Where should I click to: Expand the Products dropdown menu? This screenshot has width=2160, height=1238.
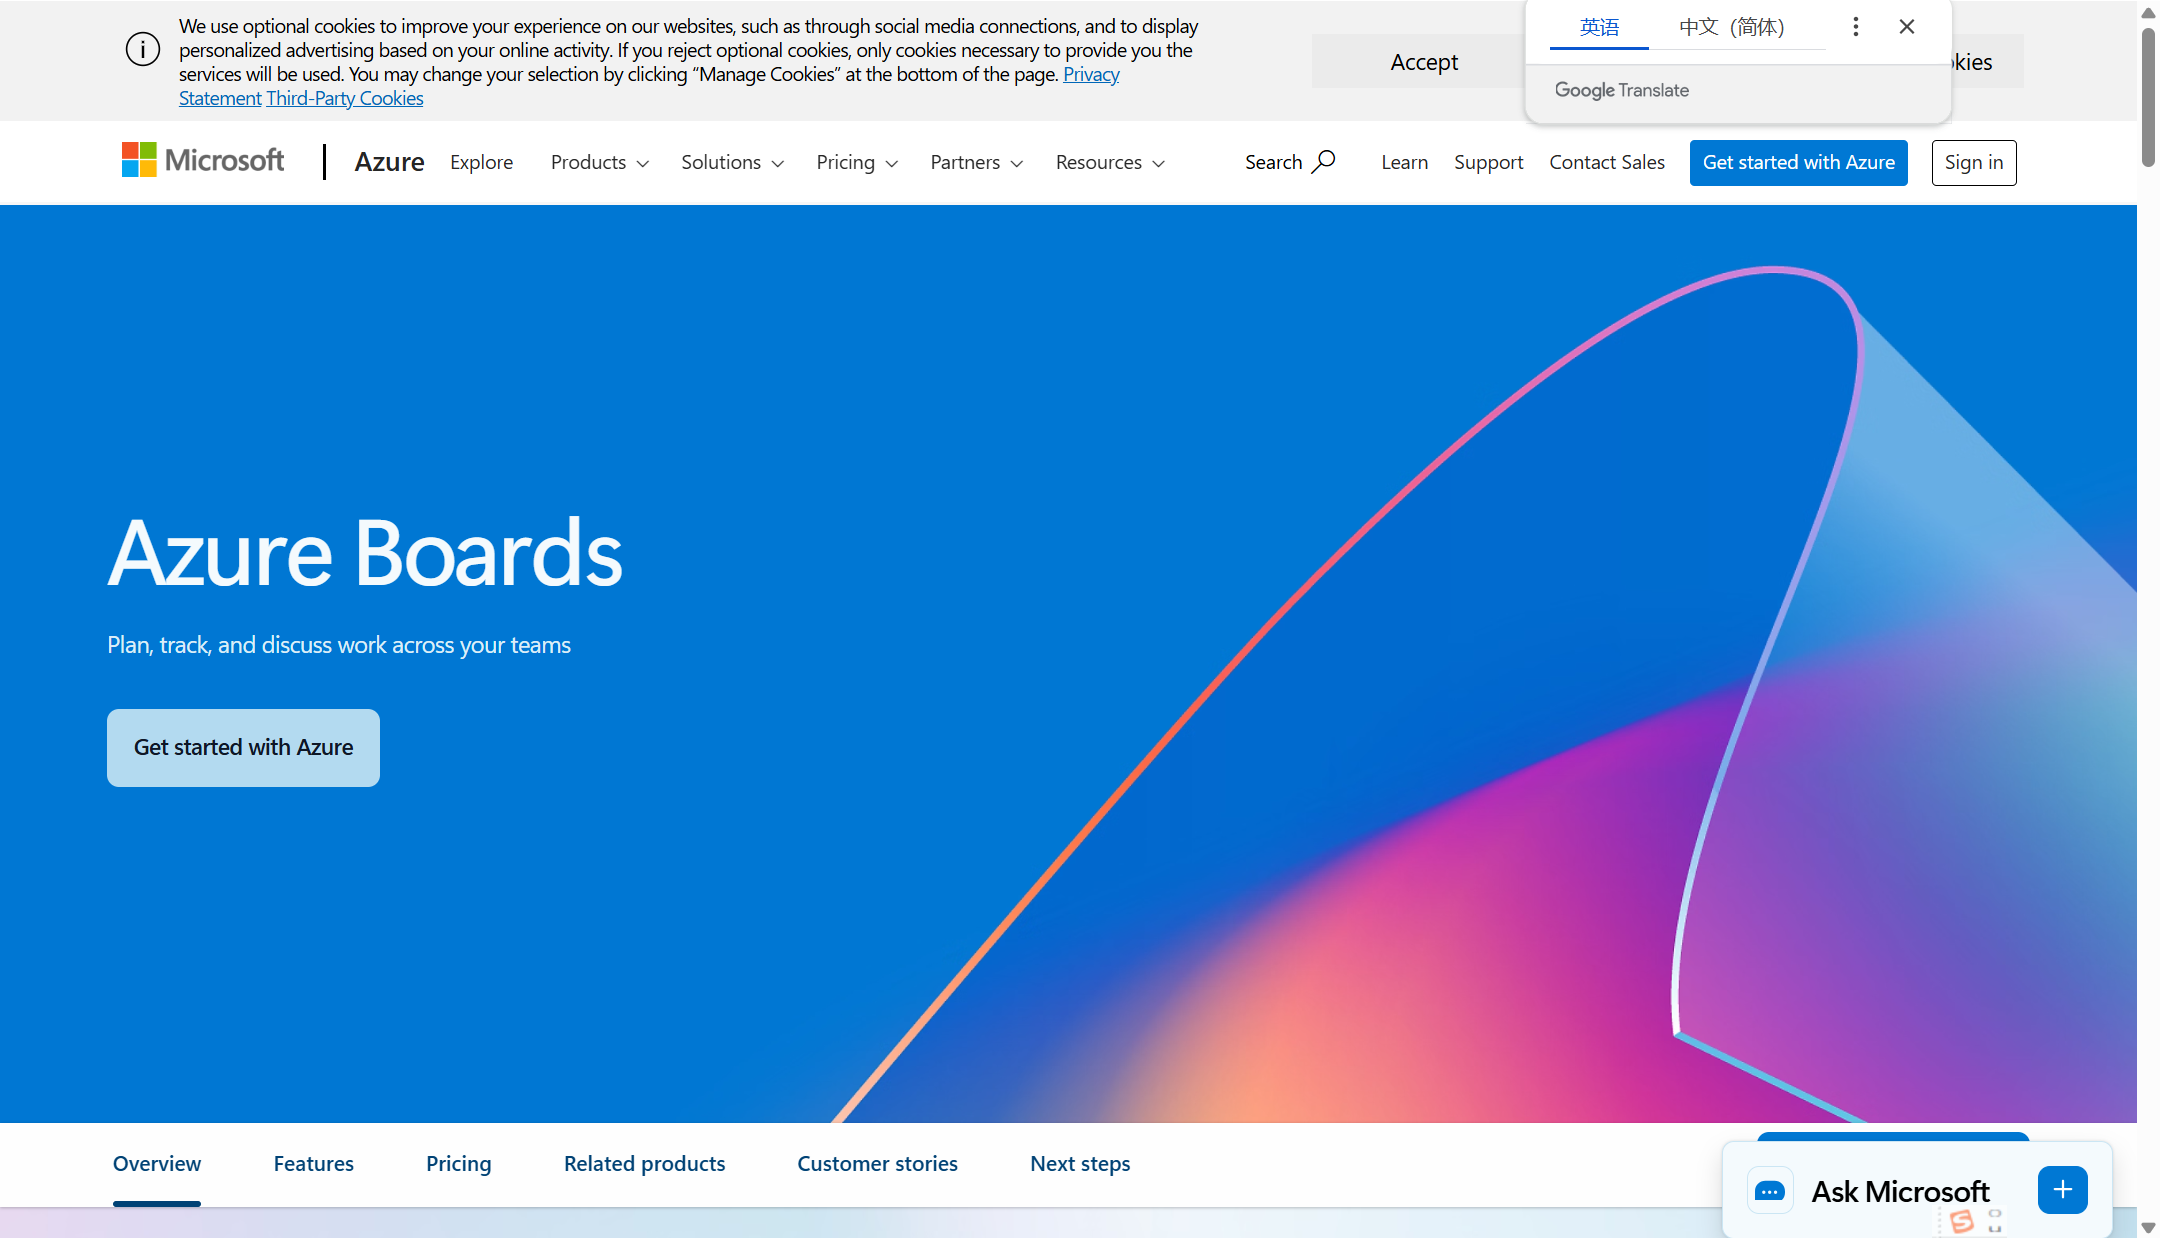click(x=599, y=162)
